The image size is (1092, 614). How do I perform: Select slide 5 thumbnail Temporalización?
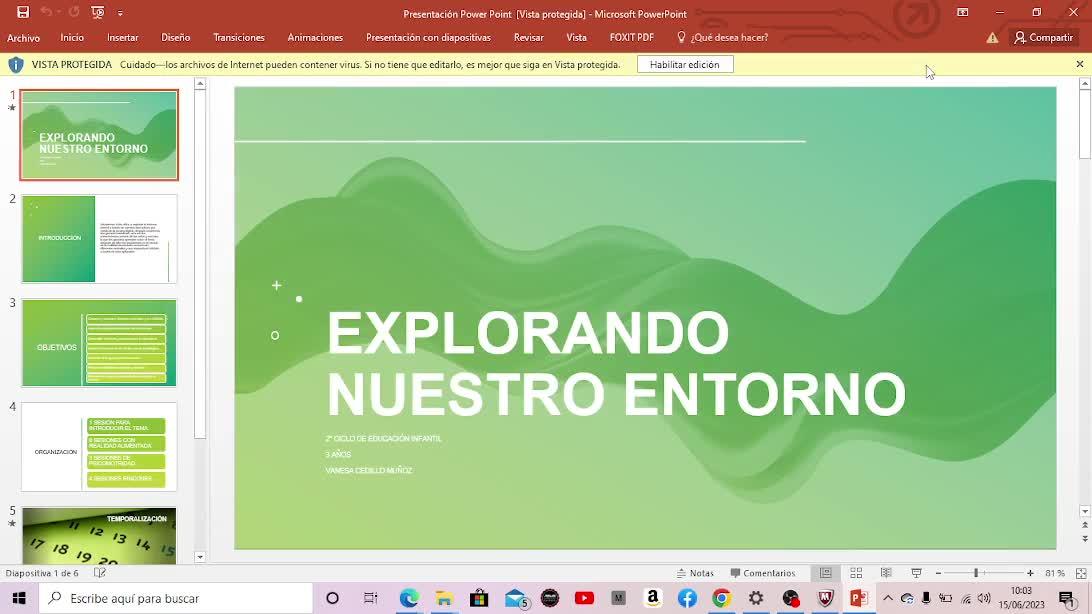pos(99,535)
